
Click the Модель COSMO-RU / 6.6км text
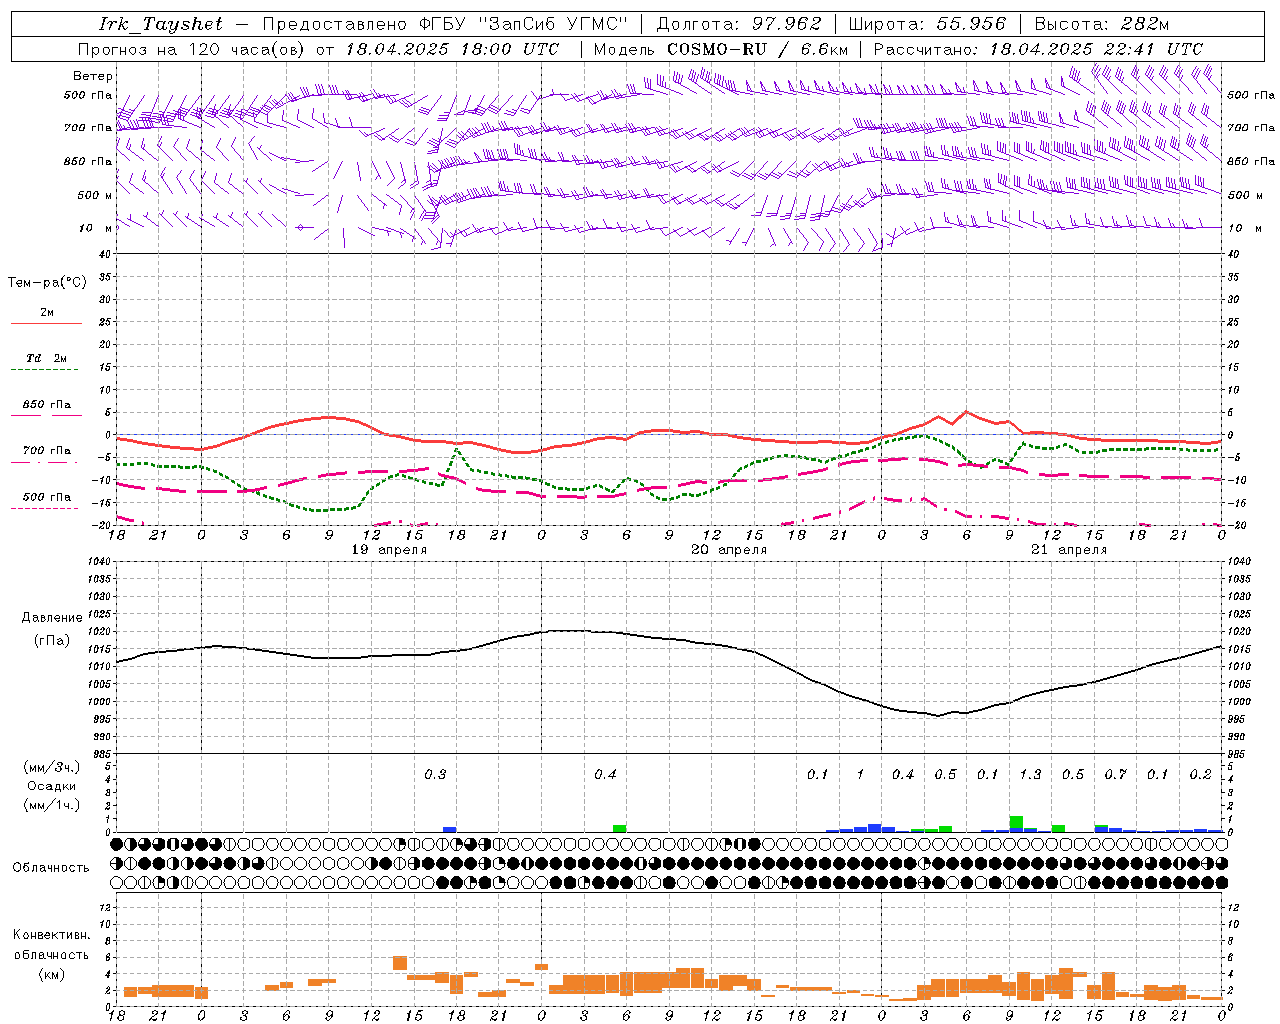pyautogui.click(x=721, y=49)
